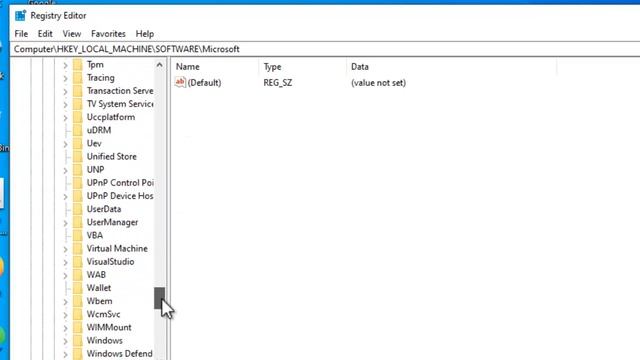Image resolution: width=640 pixels, height=360 pixels.
Task: Click the Windows folder icon
Action: point(78,340)
